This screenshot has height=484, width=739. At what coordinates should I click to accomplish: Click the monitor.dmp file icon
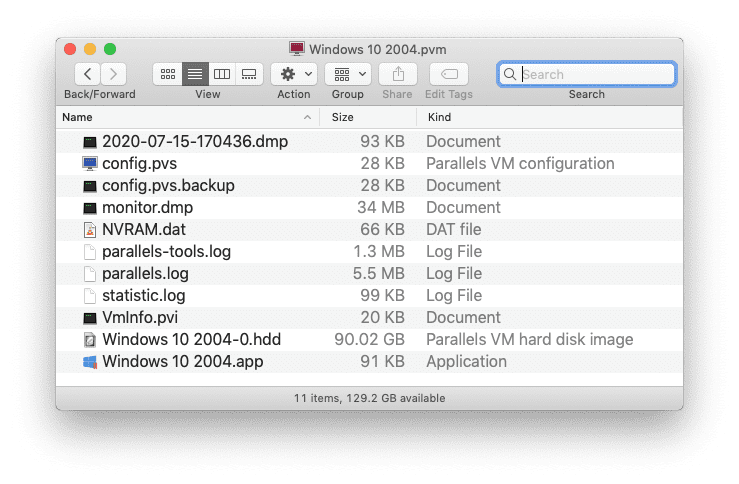(90, 208)
